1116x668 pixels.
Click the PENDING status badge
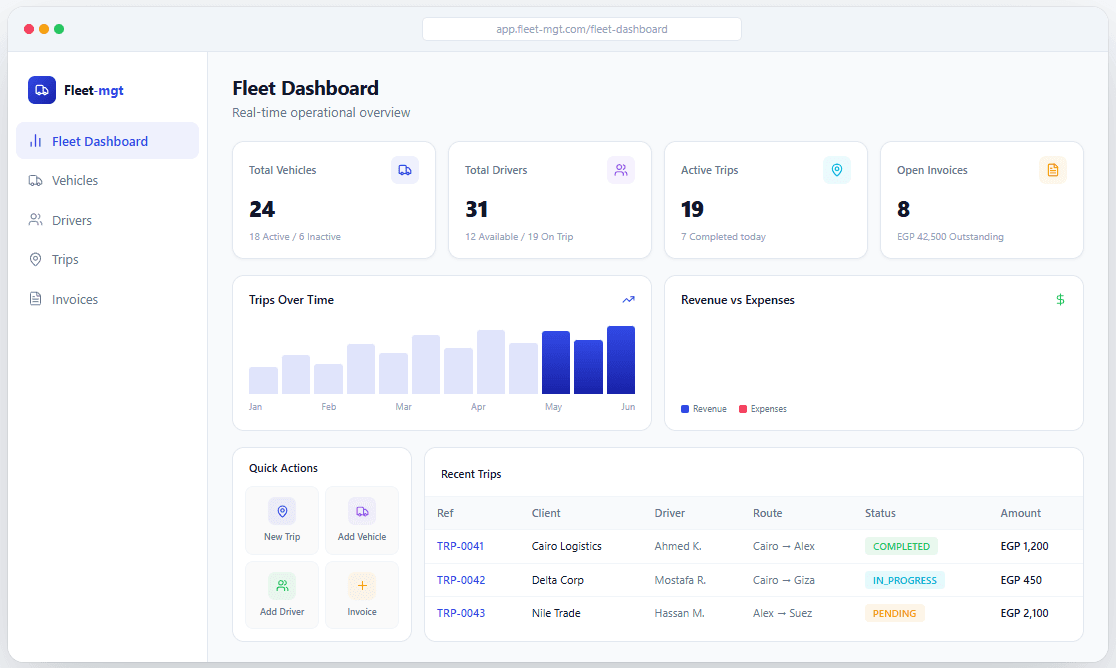coord(895,613)
